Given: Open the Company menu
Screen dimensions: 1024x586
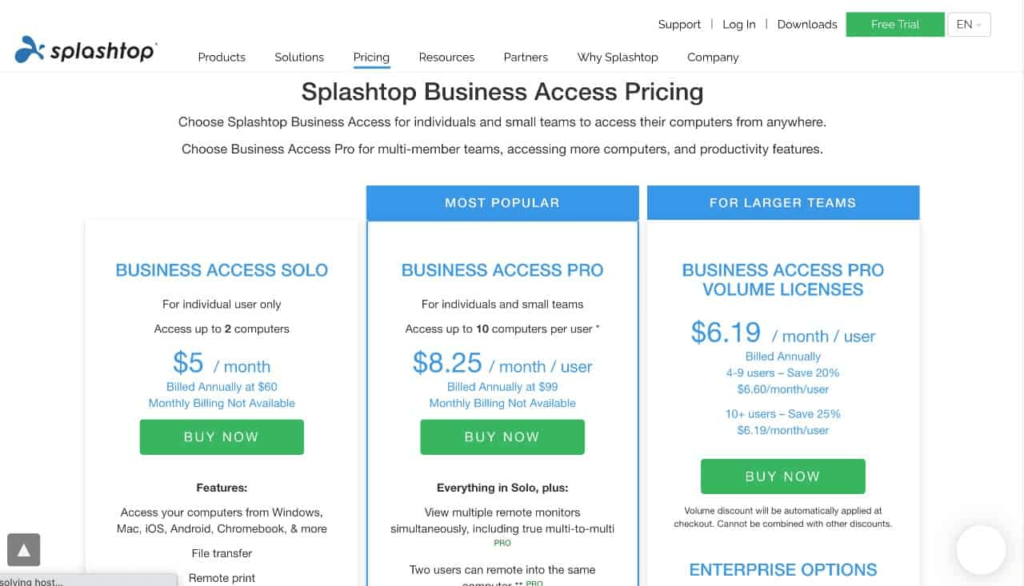Looking at the screenshot, I should point(712,57).
